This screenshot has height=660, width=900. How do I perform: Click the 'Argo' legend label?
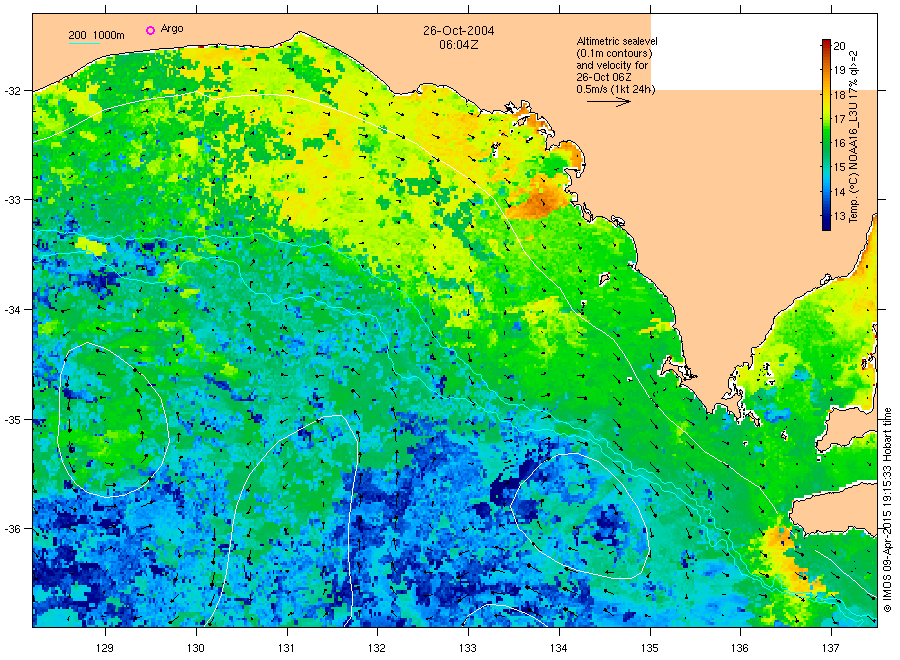pos(172,29)
